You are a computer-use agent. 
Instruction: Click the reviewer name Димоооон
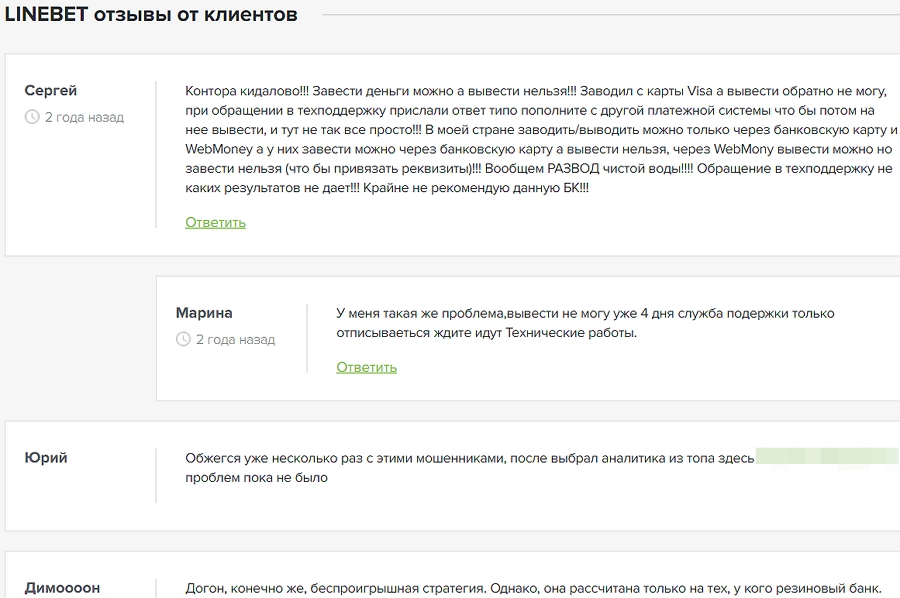pyautogui.click(x=62, y=588)
